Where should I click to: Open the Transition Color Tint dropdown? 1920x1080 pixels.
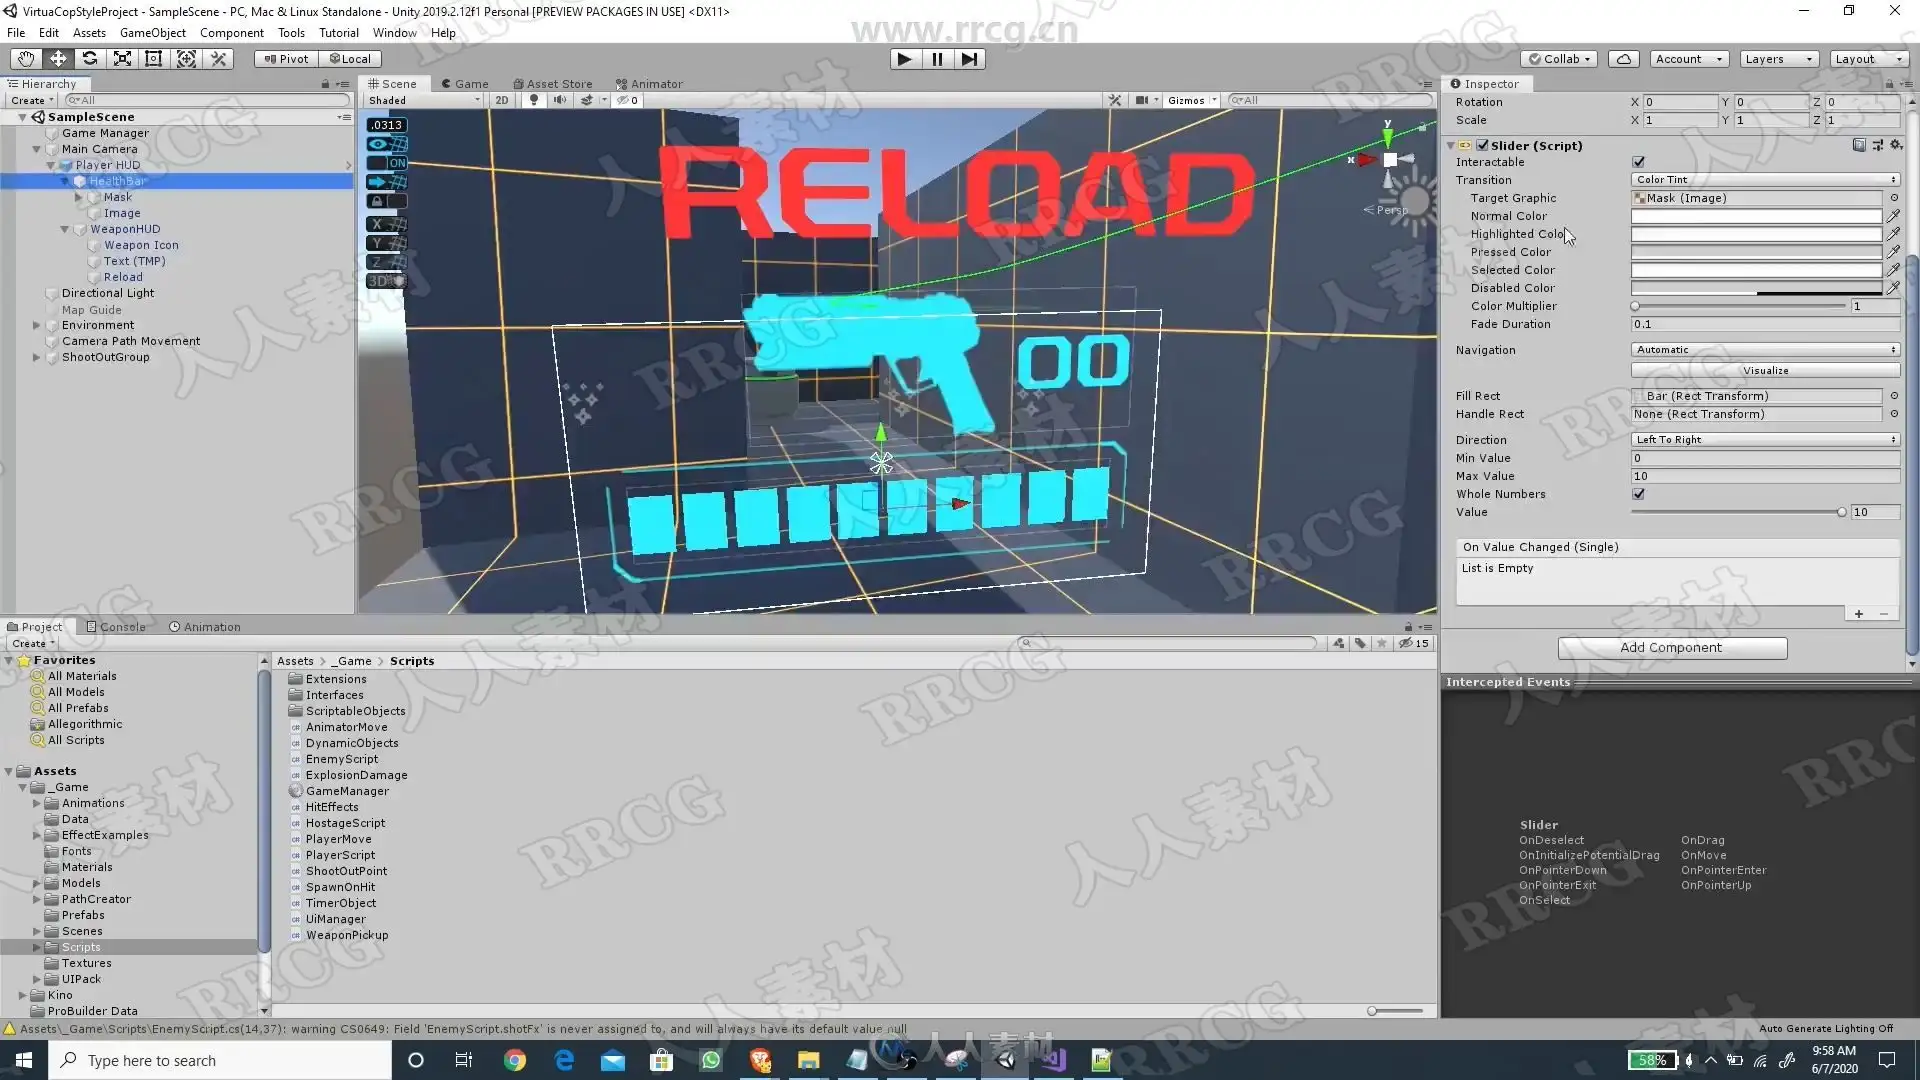click(1765, 180)
